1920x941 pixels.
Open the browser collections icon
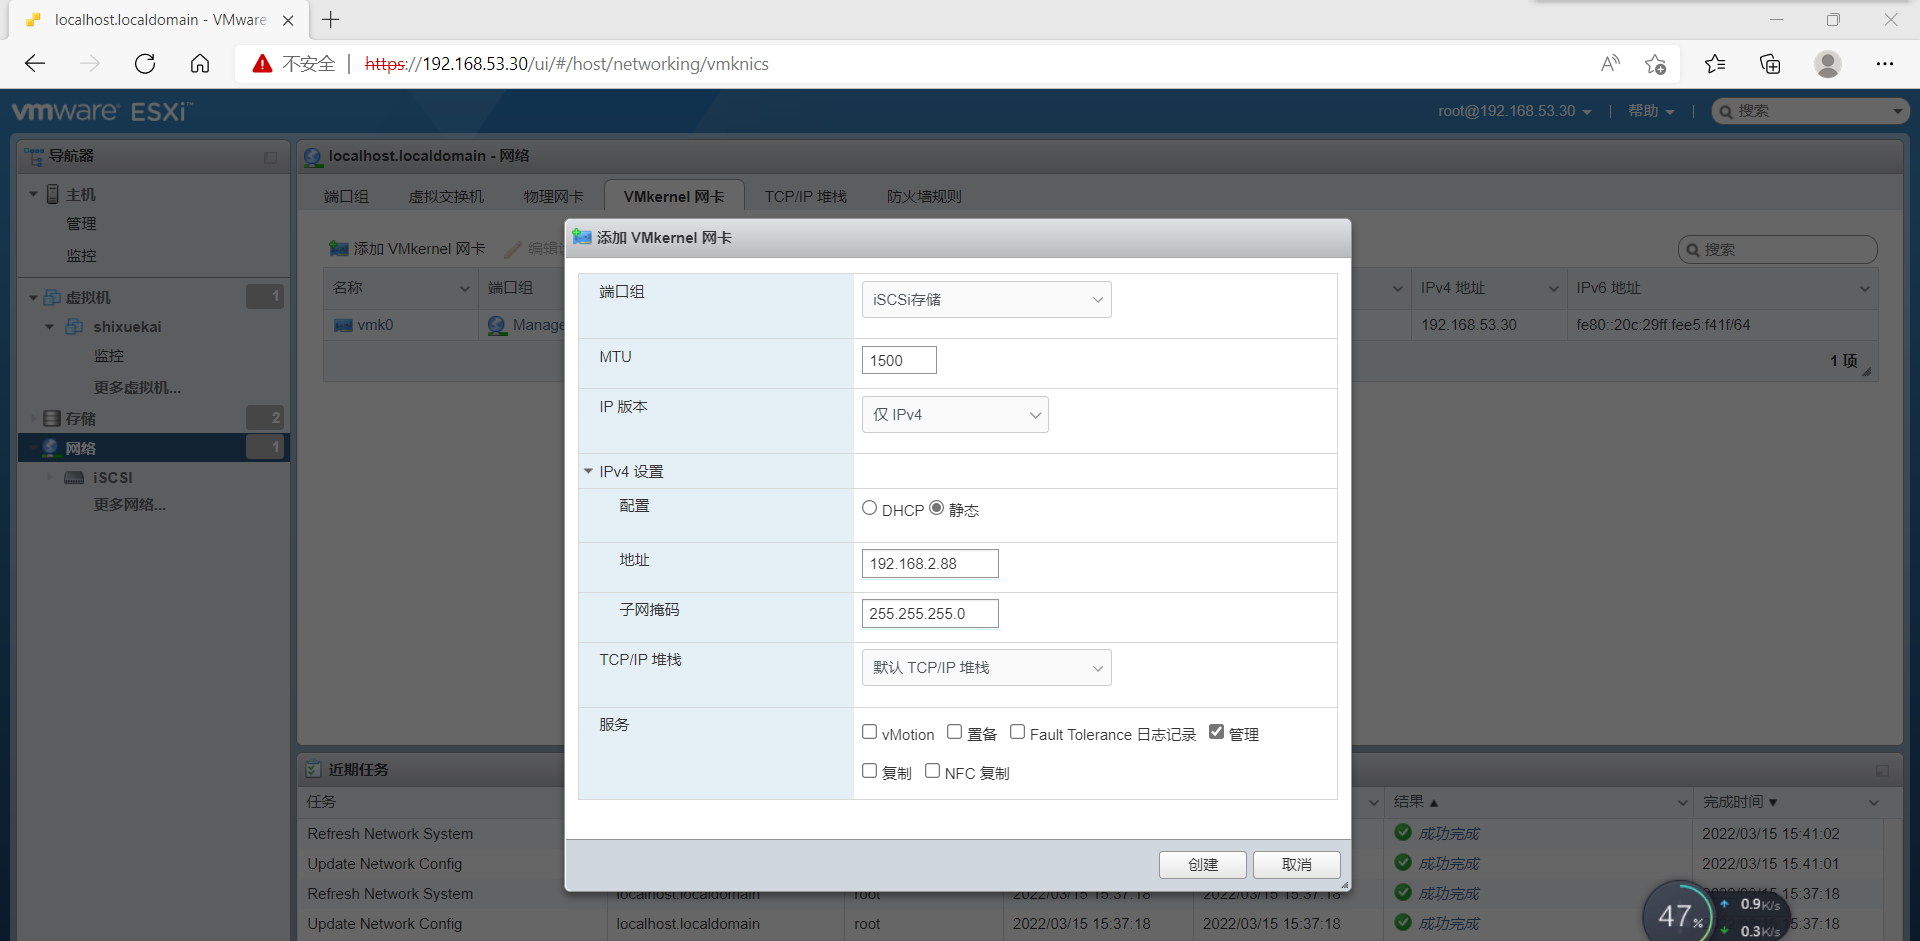click(x=1770, y=64)
